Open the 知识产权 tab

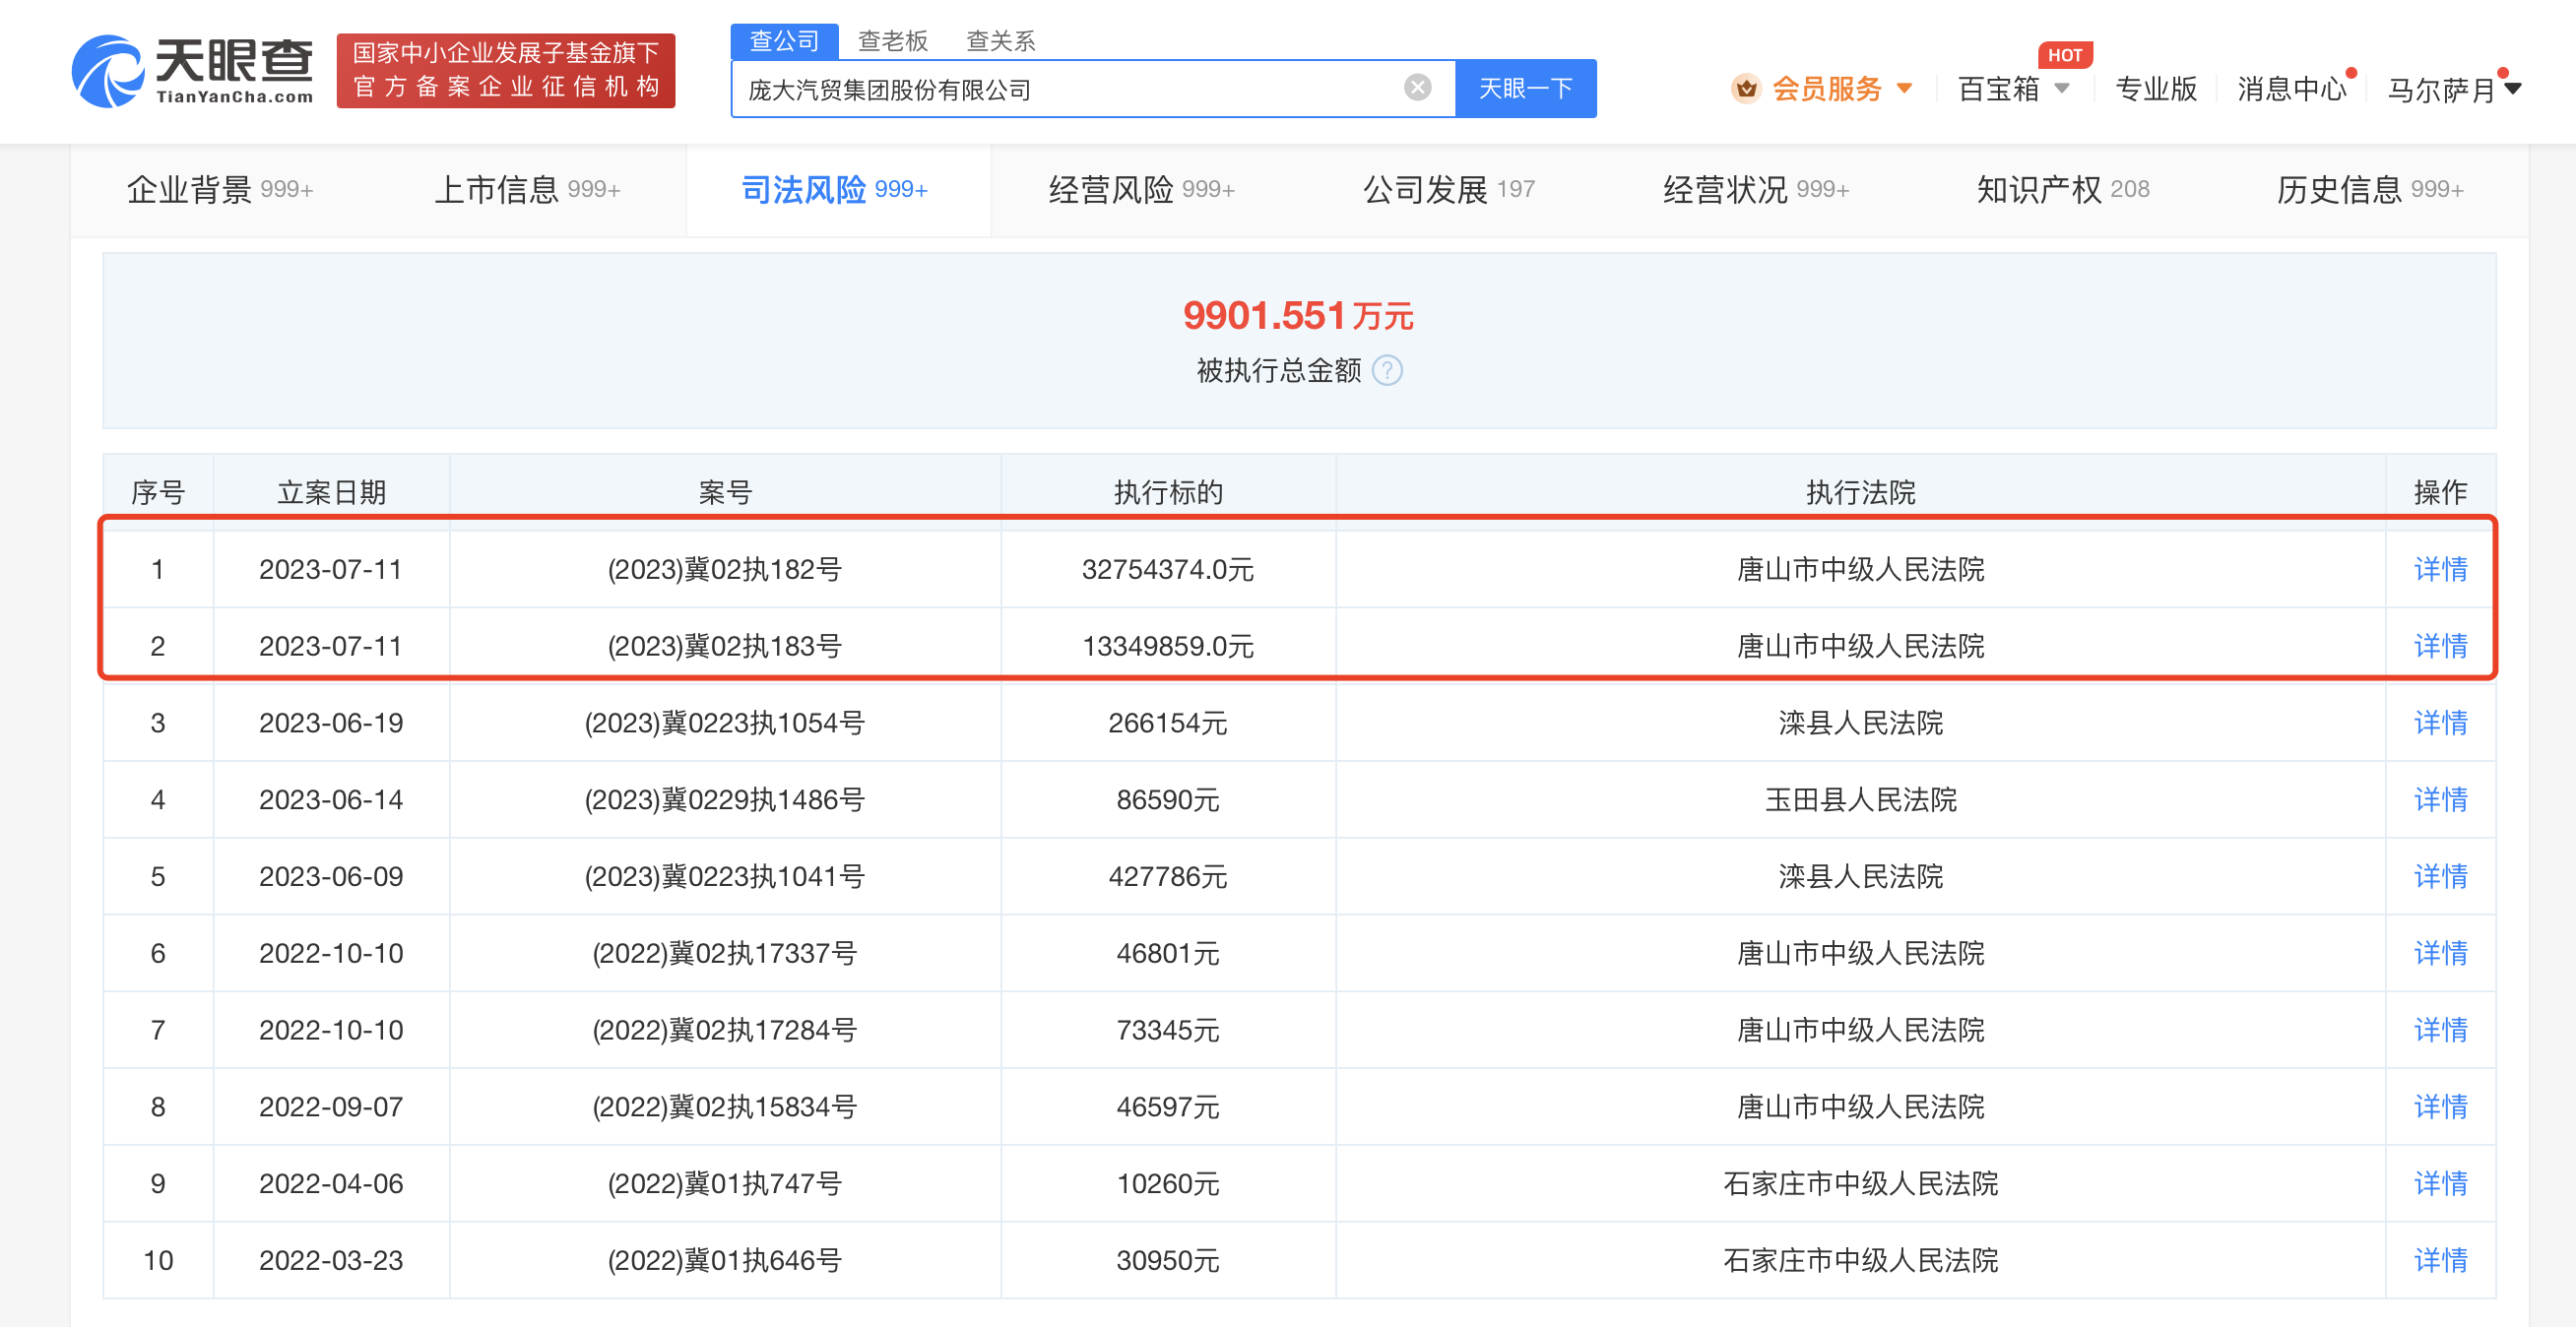(2062, 189)
